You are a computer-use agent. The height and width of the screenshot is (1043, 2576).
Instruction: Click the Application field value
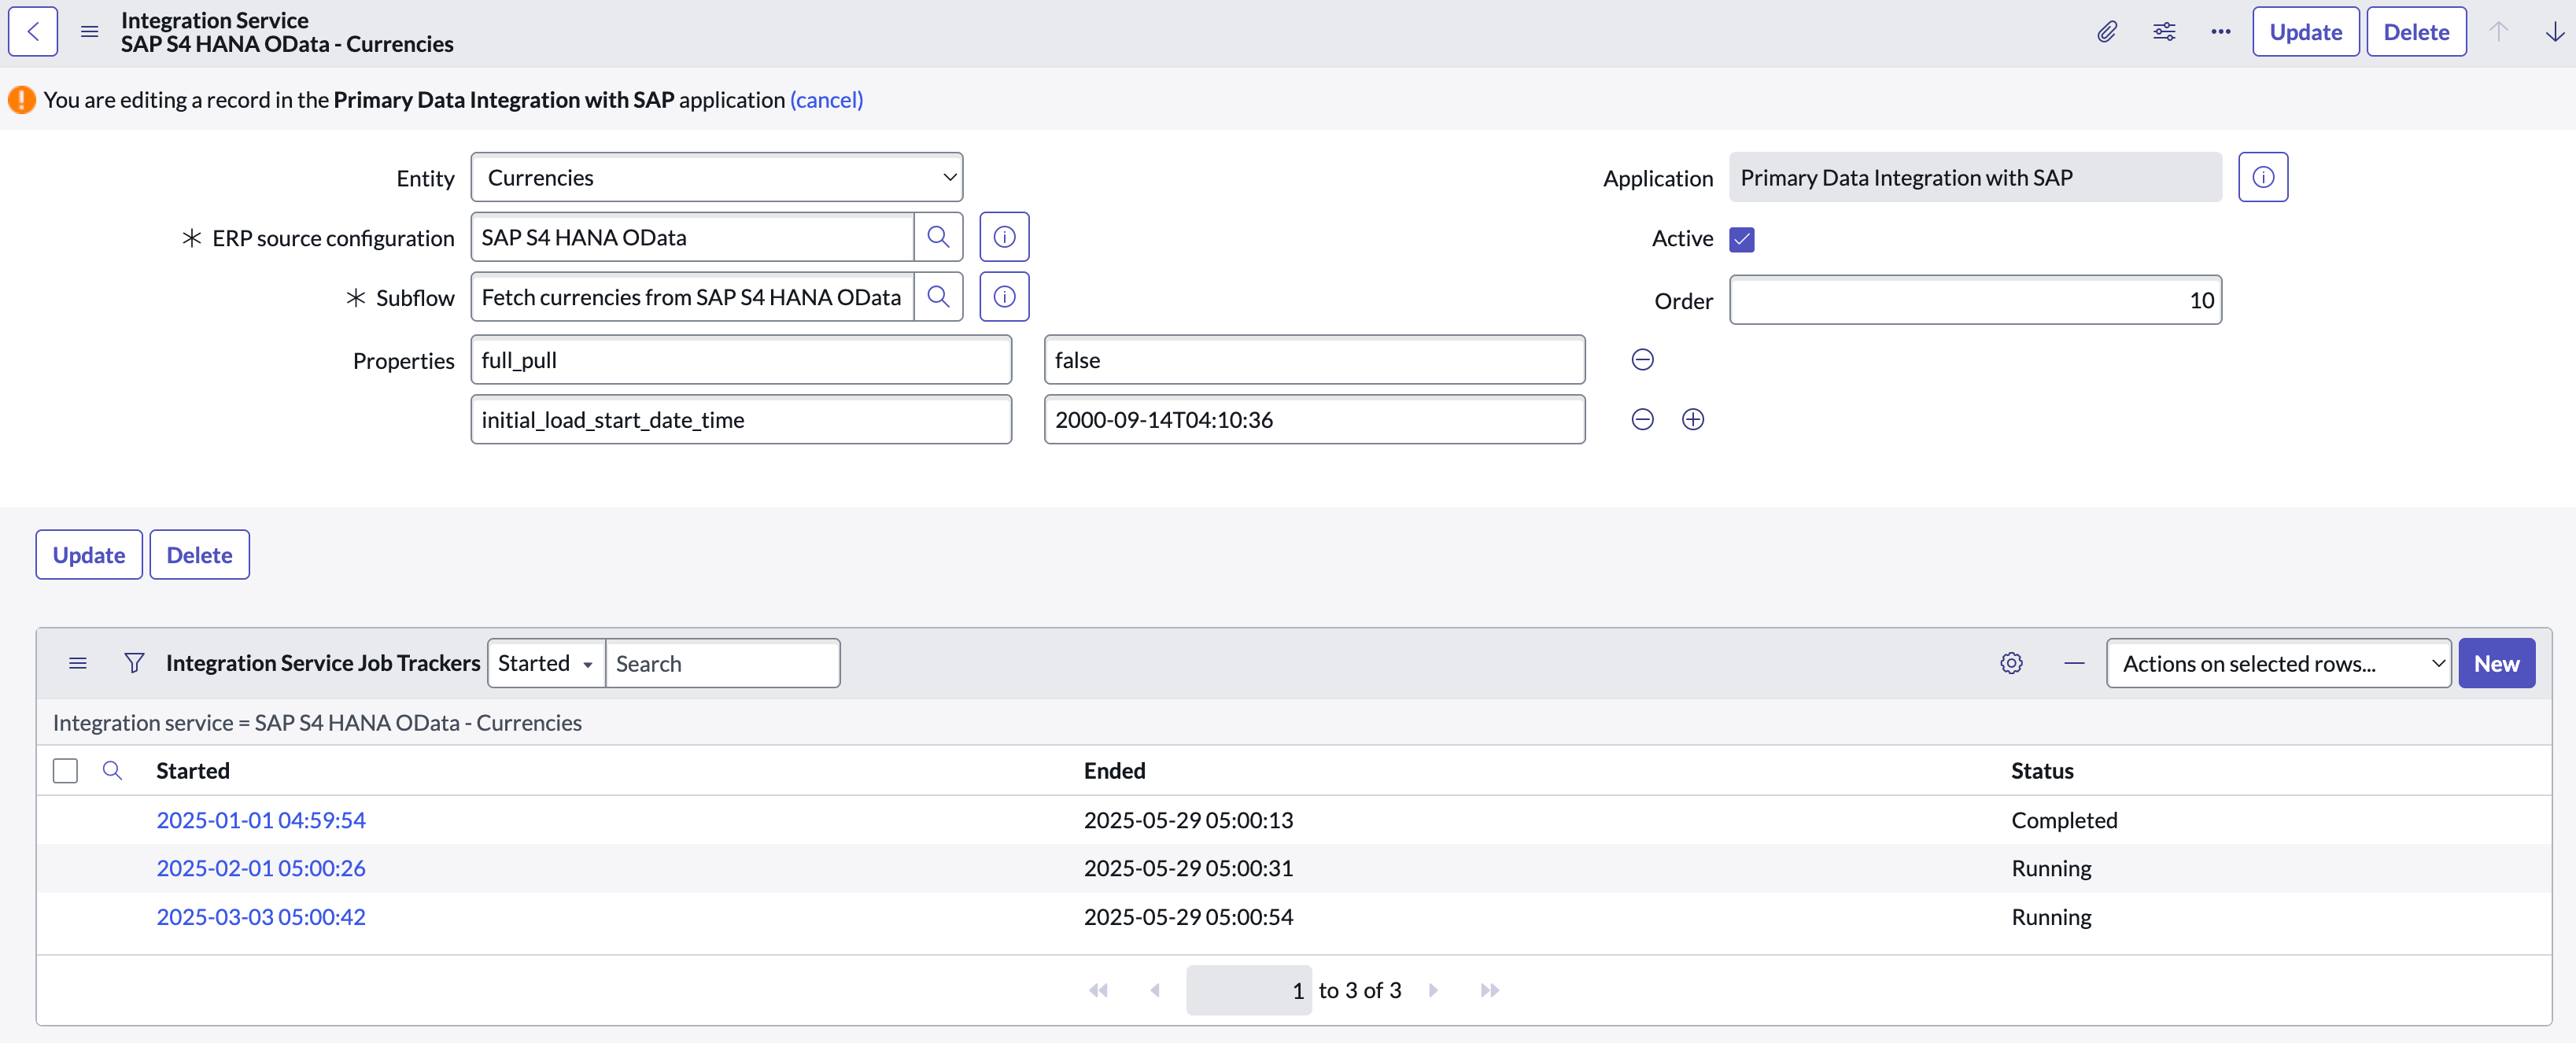point(1975,177)
